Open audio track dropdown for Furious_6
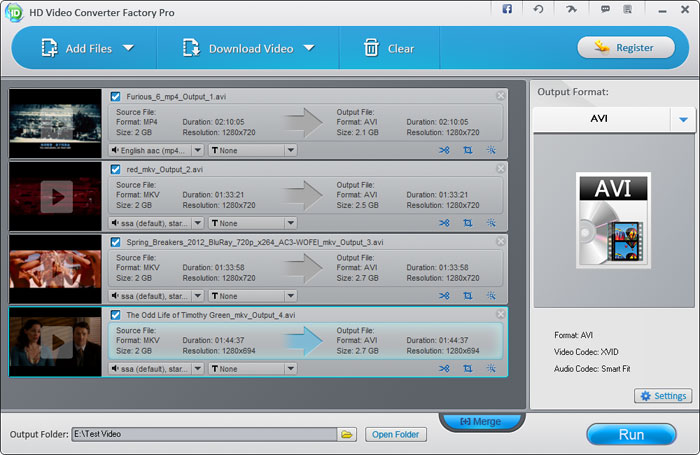700x455 pixels. 198,150
